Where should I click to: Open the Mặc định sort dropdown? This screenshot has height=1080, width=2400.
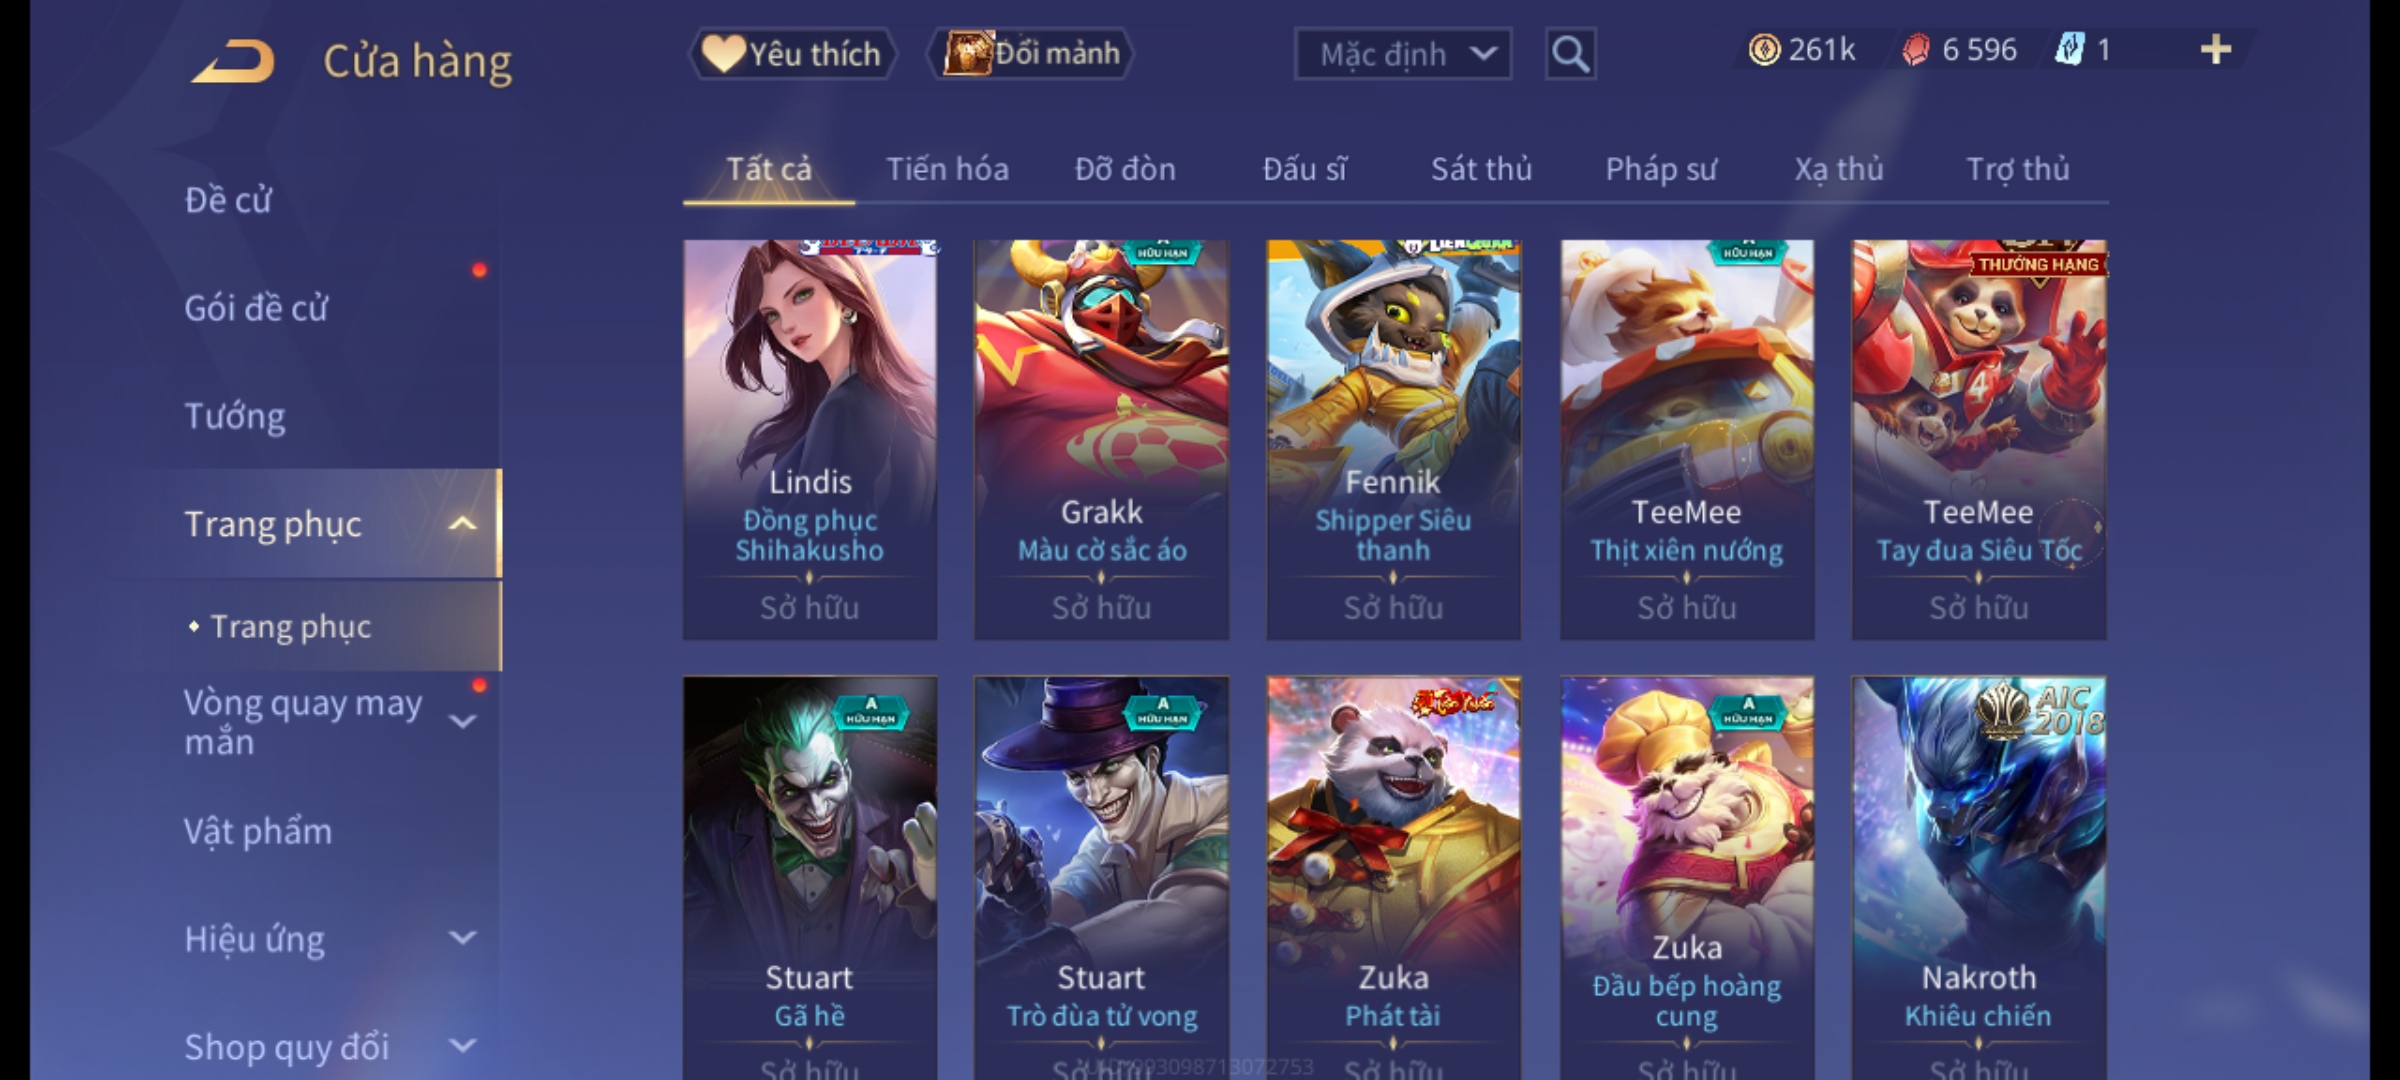(x=1402, y=54)
